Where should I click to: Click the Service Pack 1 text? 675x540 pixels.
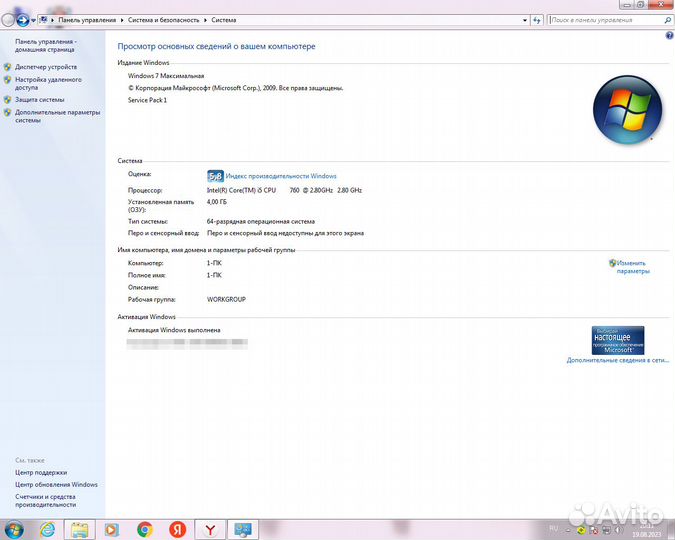[x=147, y=100]
